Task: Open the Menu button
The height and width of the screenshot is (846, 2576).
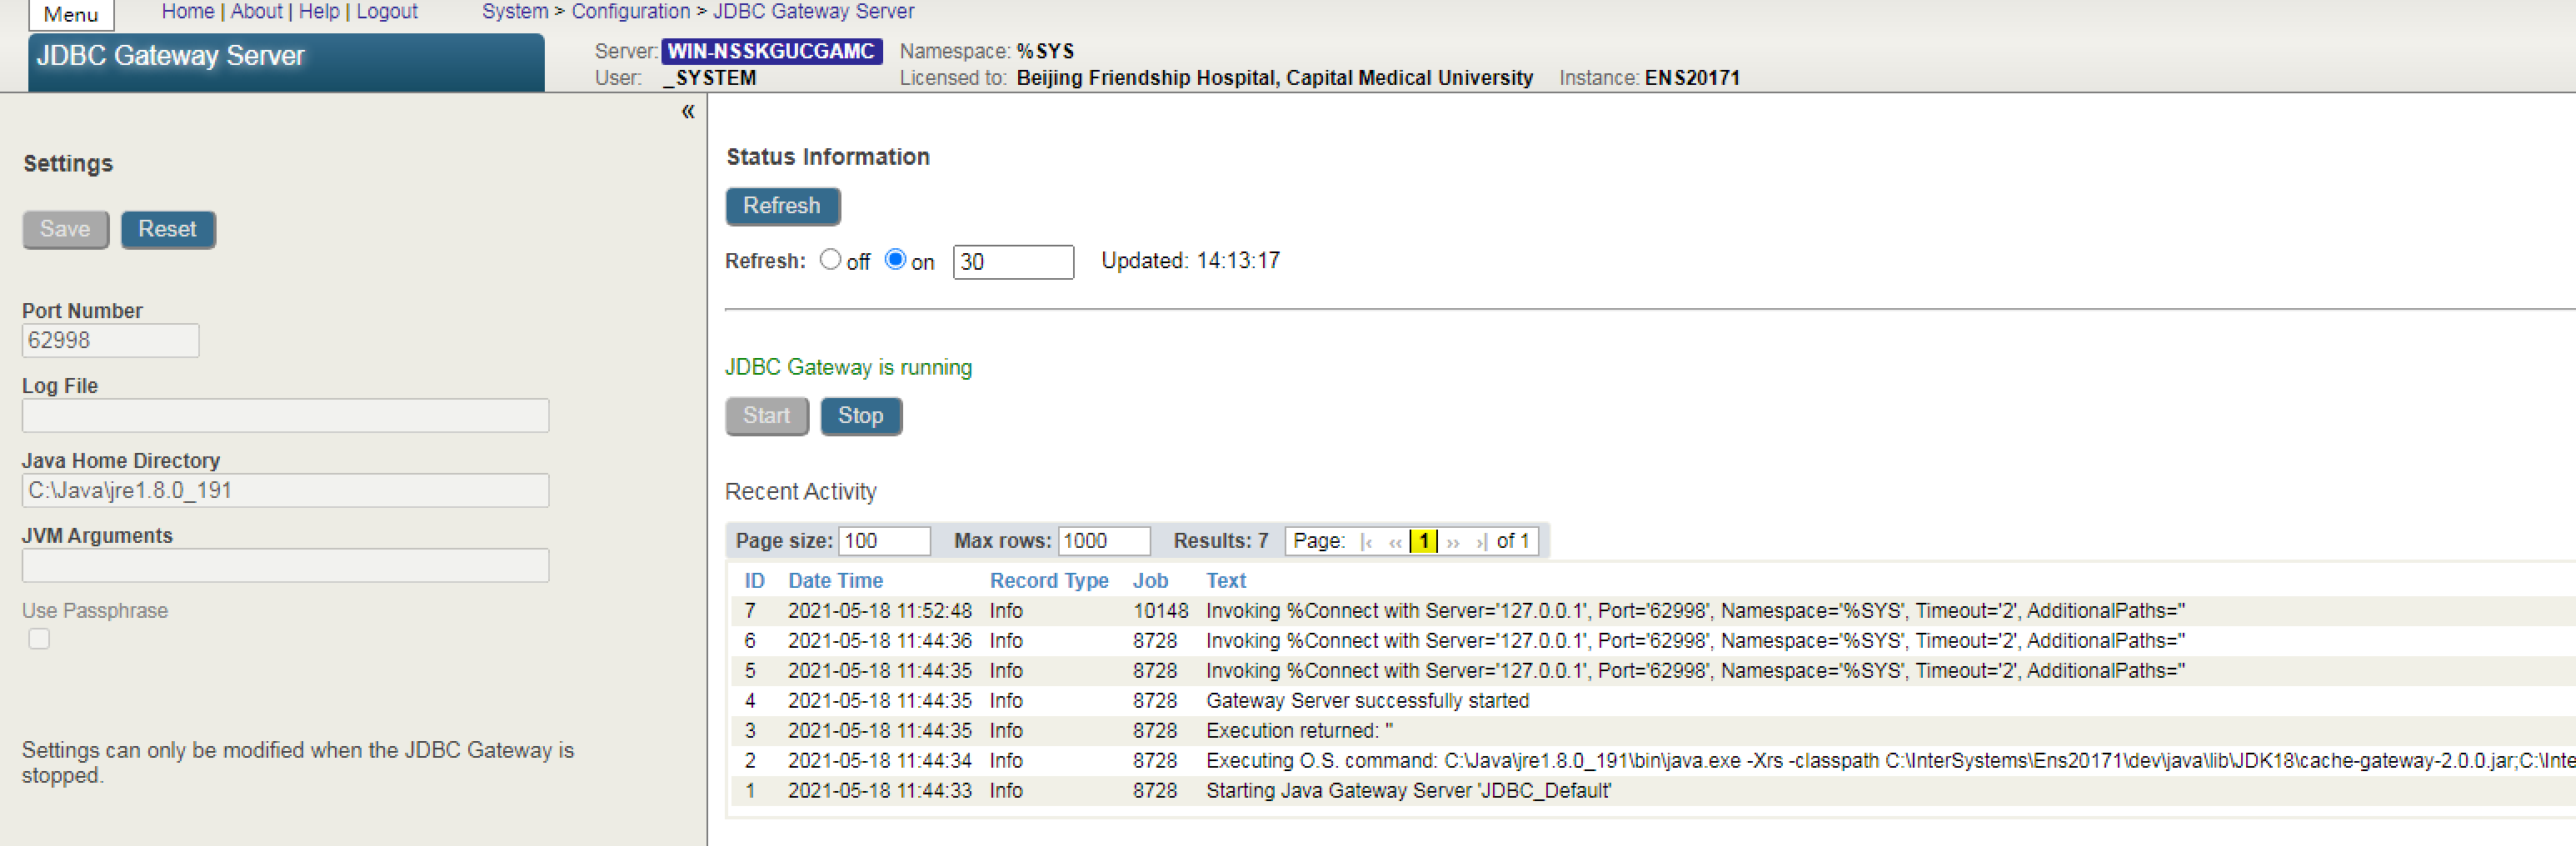Action: click(71, 14)
